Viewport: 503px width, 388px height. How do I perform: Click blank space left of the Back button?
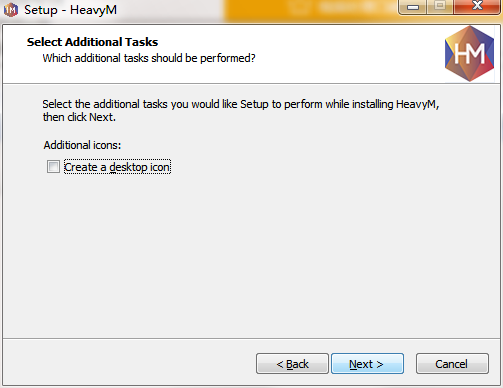point(130,363)
